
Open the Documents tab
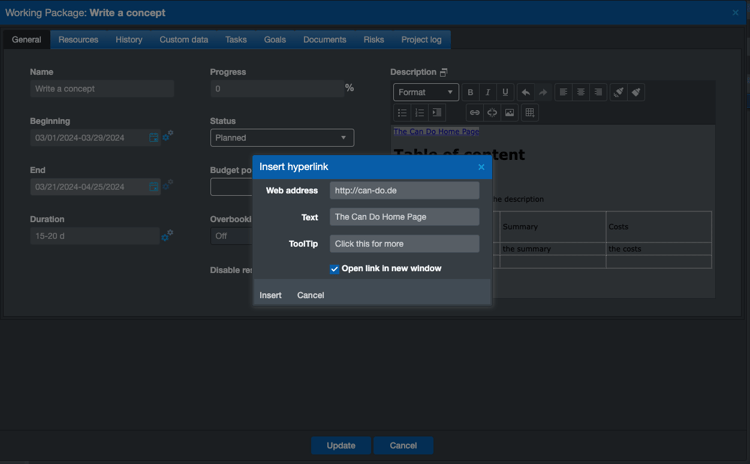coord(325,40)
